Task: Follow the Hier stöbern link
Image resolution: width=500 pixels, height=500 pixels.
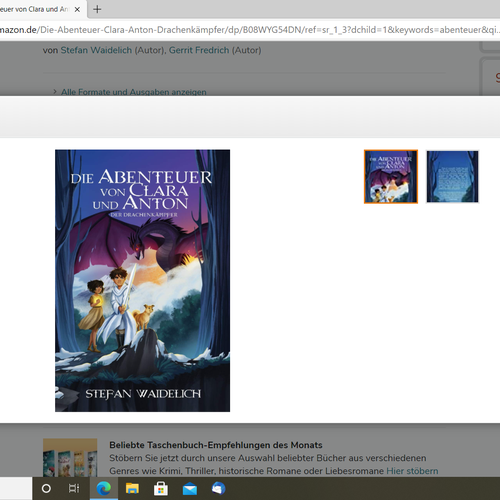Action: click(412, 471)
